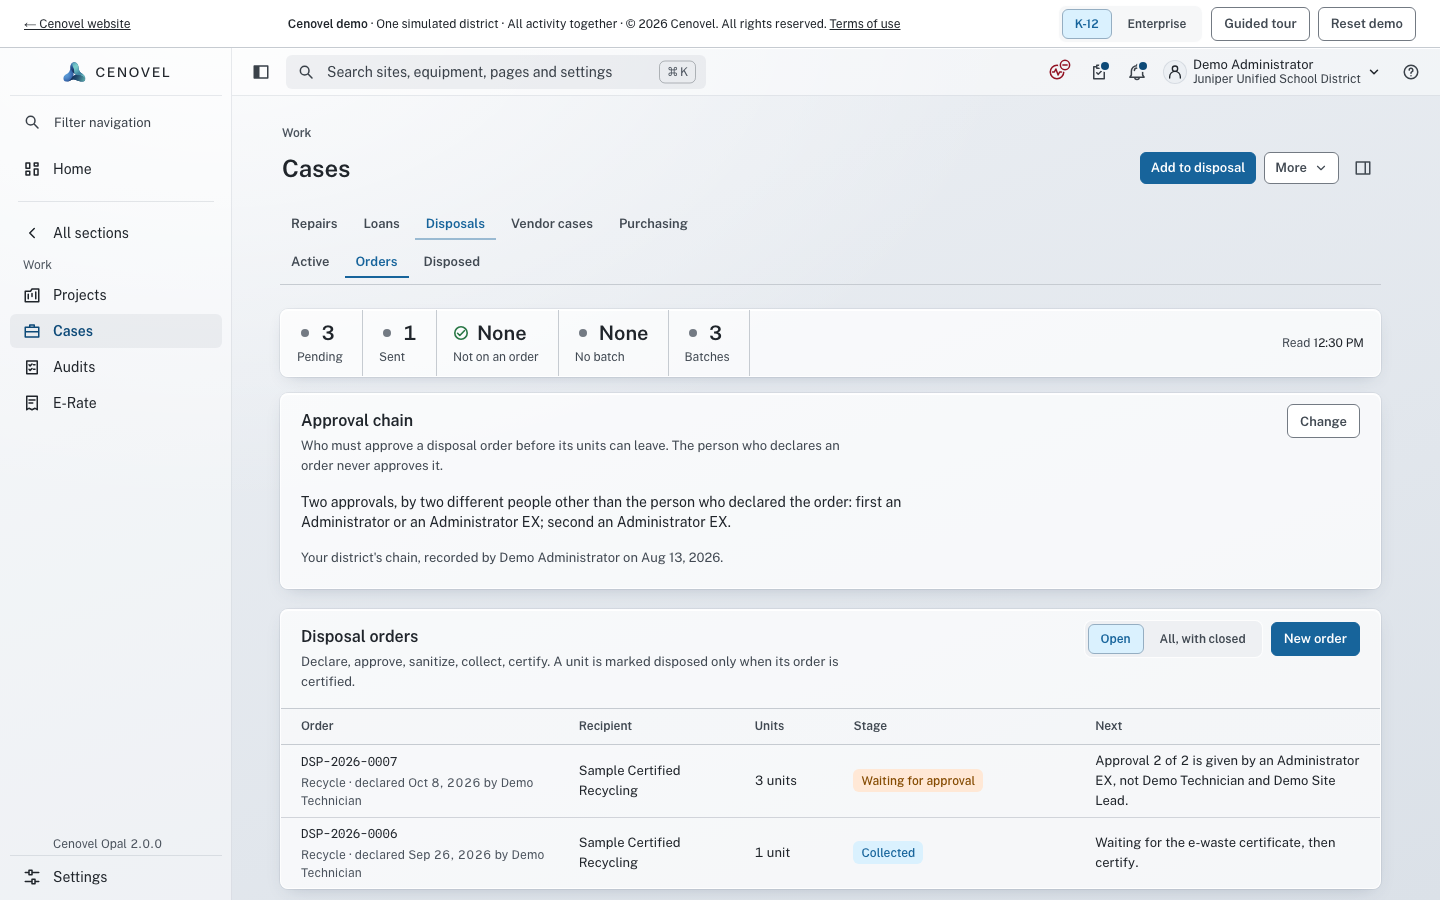This screenshot has height=900, width=1440.
Task: Open the system health status icon
Action: (x=1059, y=71)
